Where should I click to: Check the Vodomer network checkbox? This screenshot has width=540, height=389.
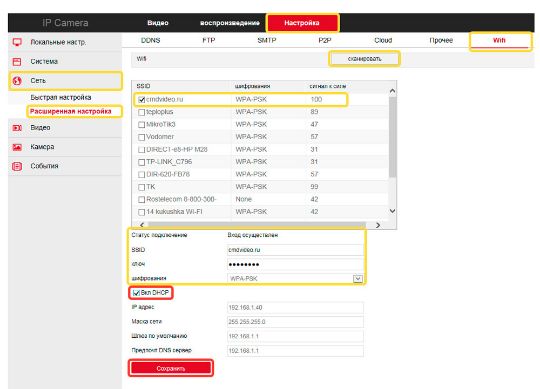[141, 137]
